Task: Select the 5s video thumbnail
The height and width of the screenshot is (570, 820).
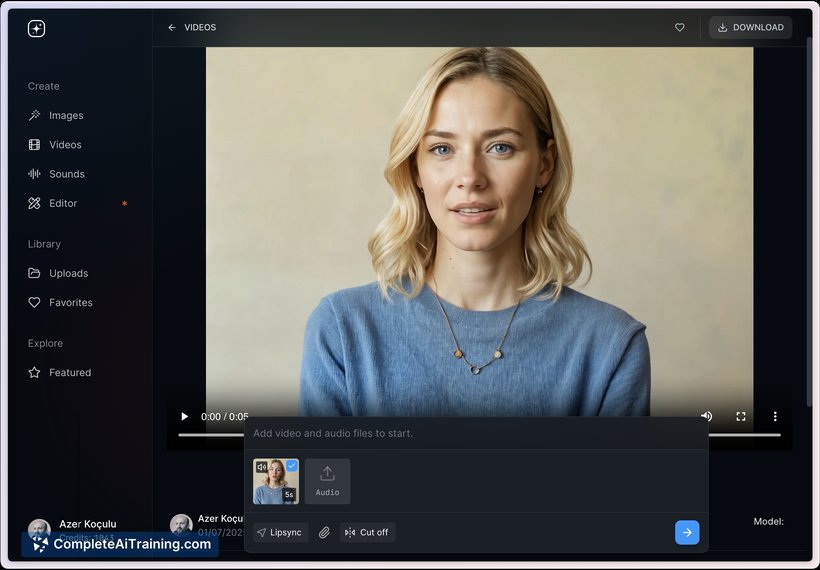Action: [276, 484]
